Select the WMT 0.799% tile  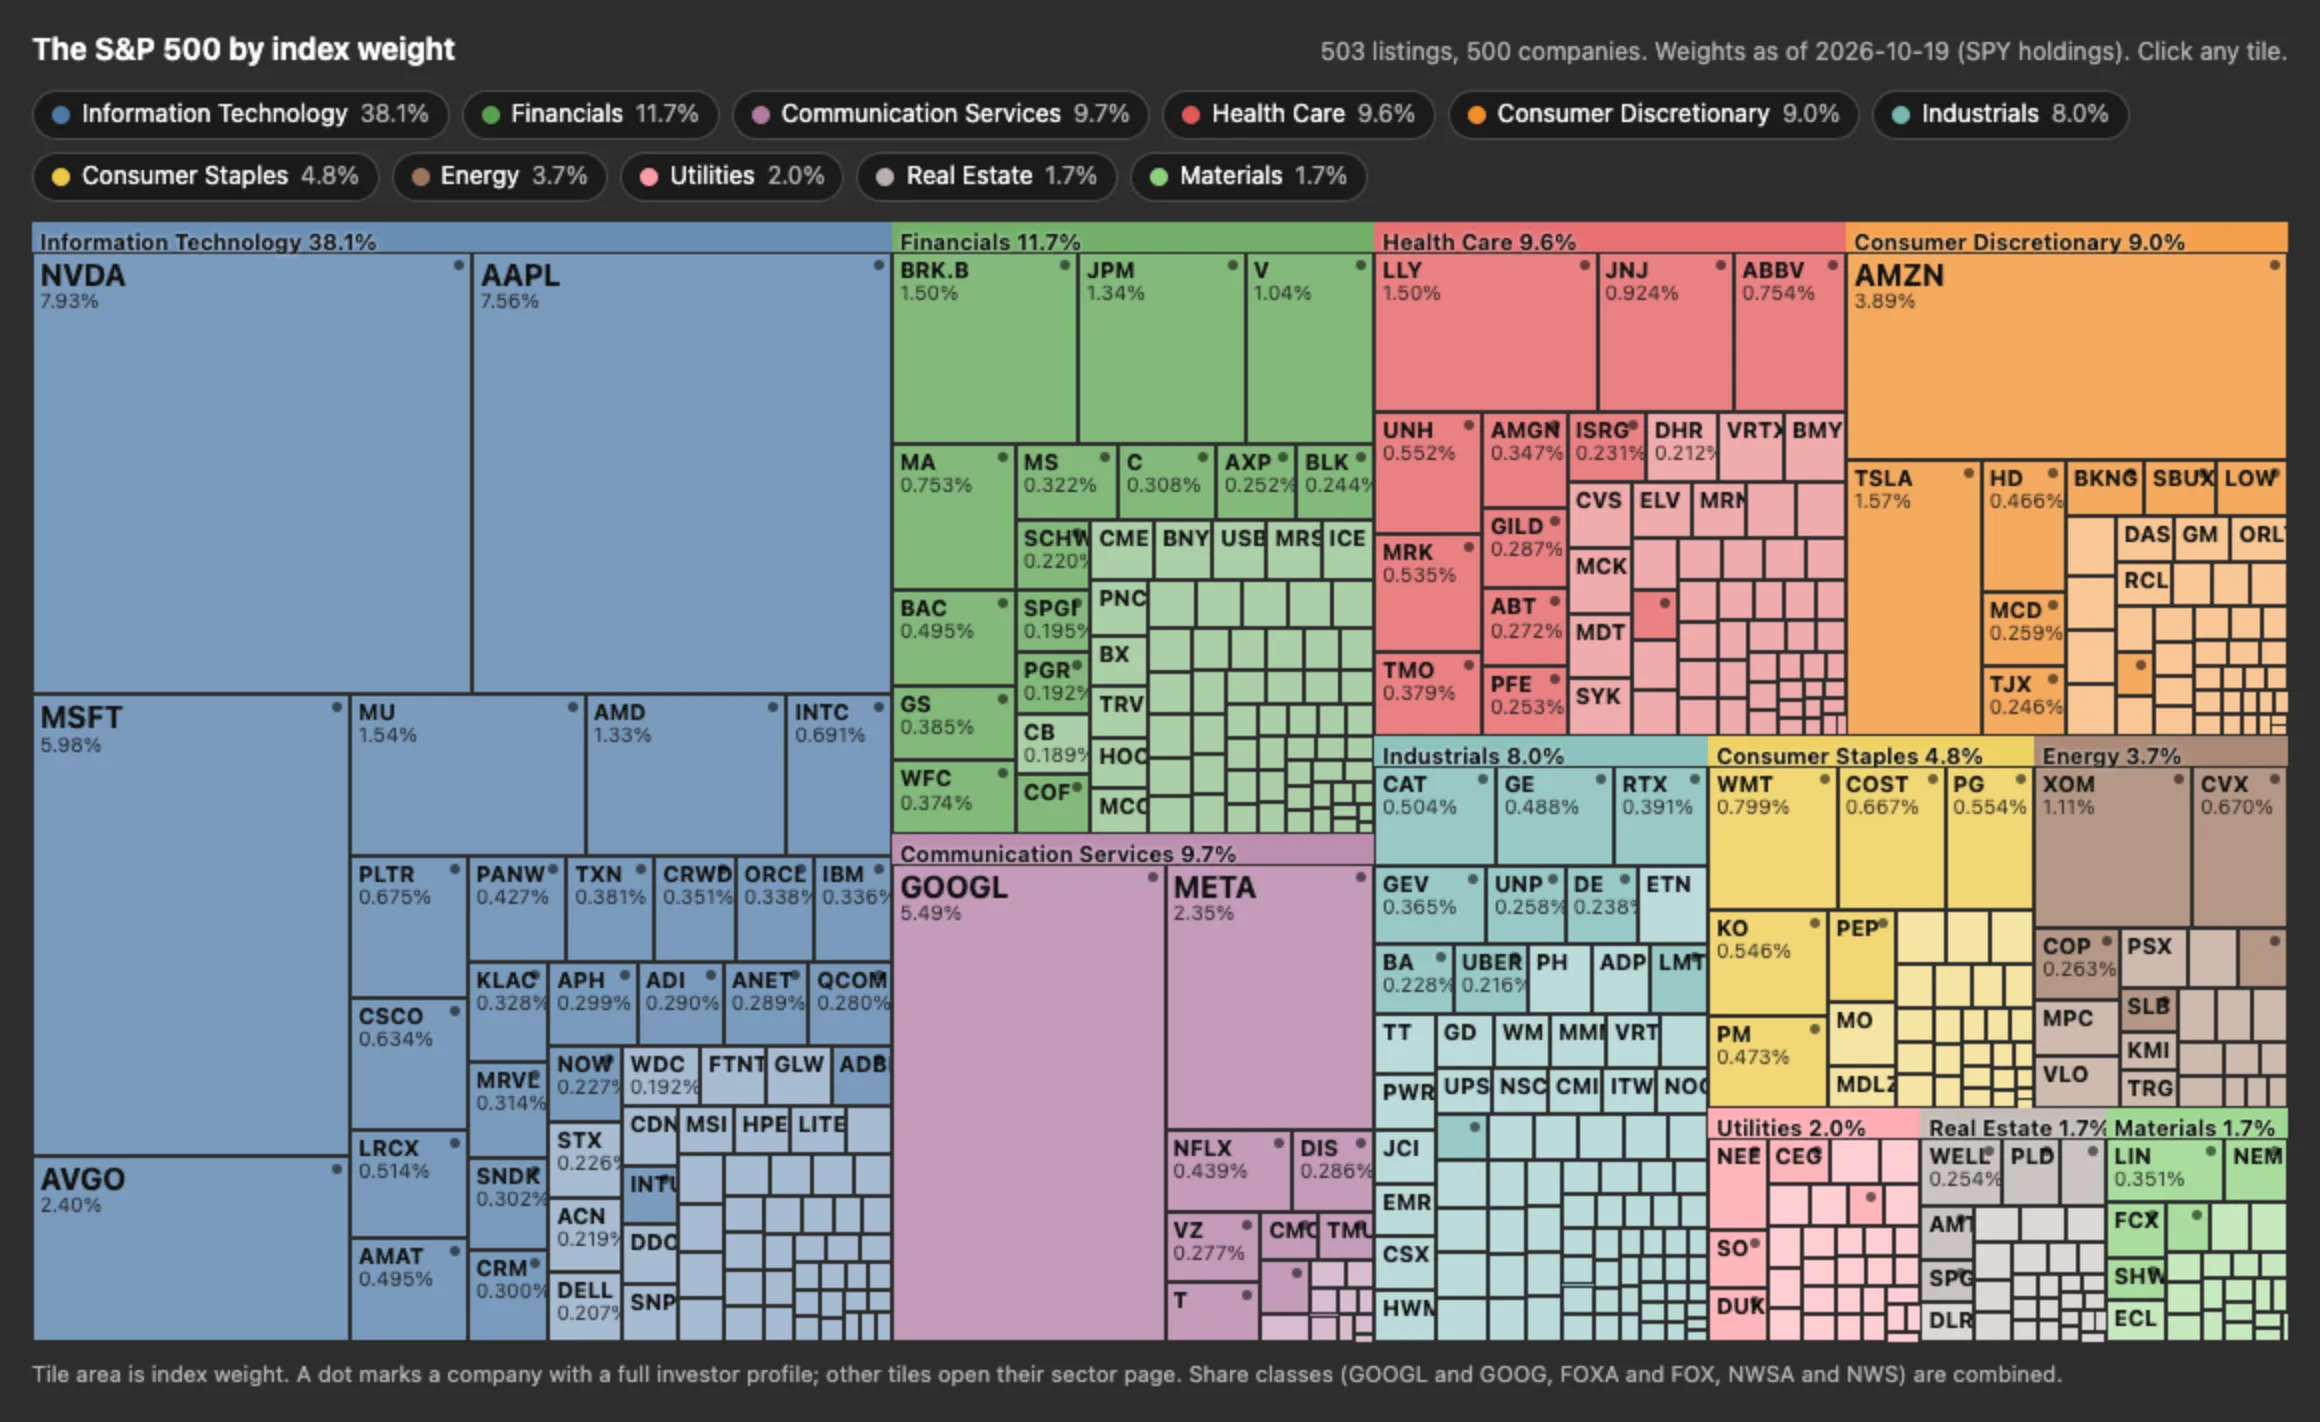(1773, 837)
